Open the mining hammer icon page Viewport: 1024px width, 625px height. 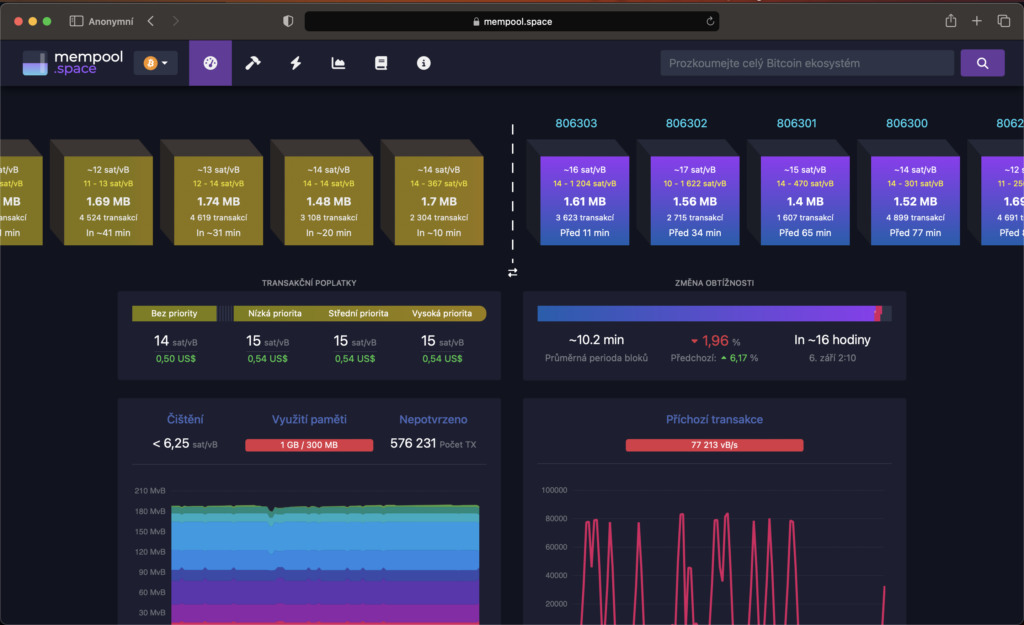point(253,63)
